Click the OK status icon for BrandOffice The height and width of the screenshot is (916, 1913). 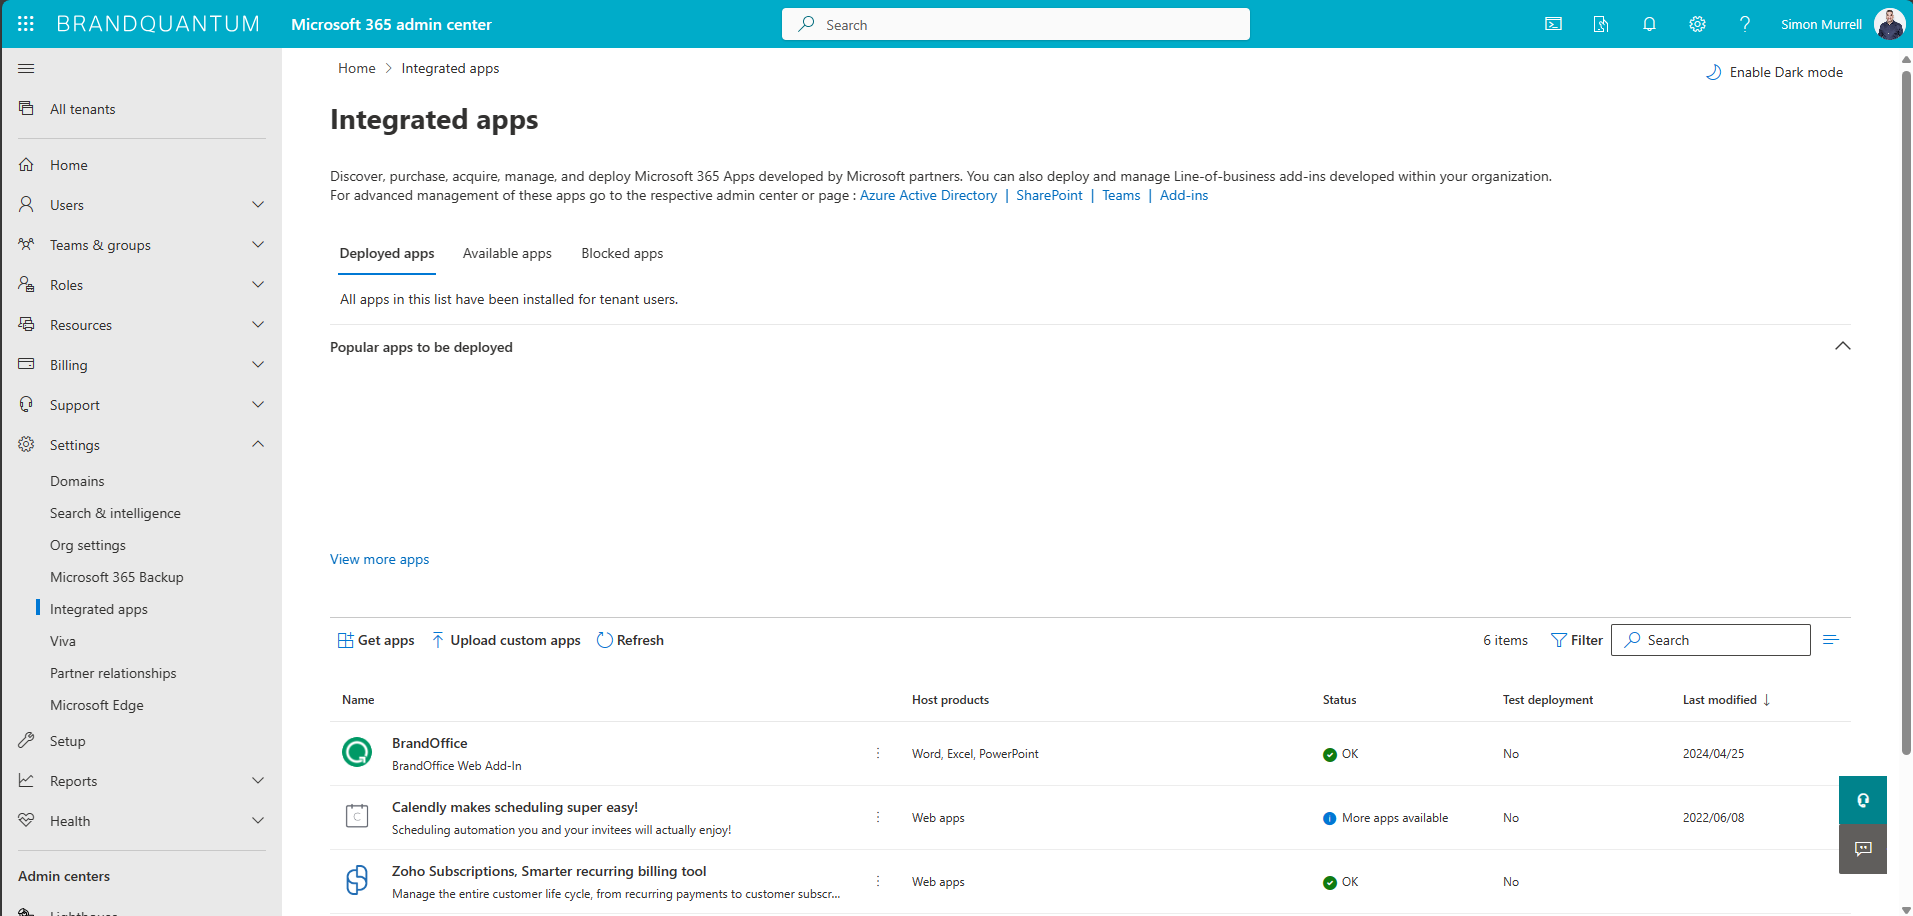coord(1330,755)
